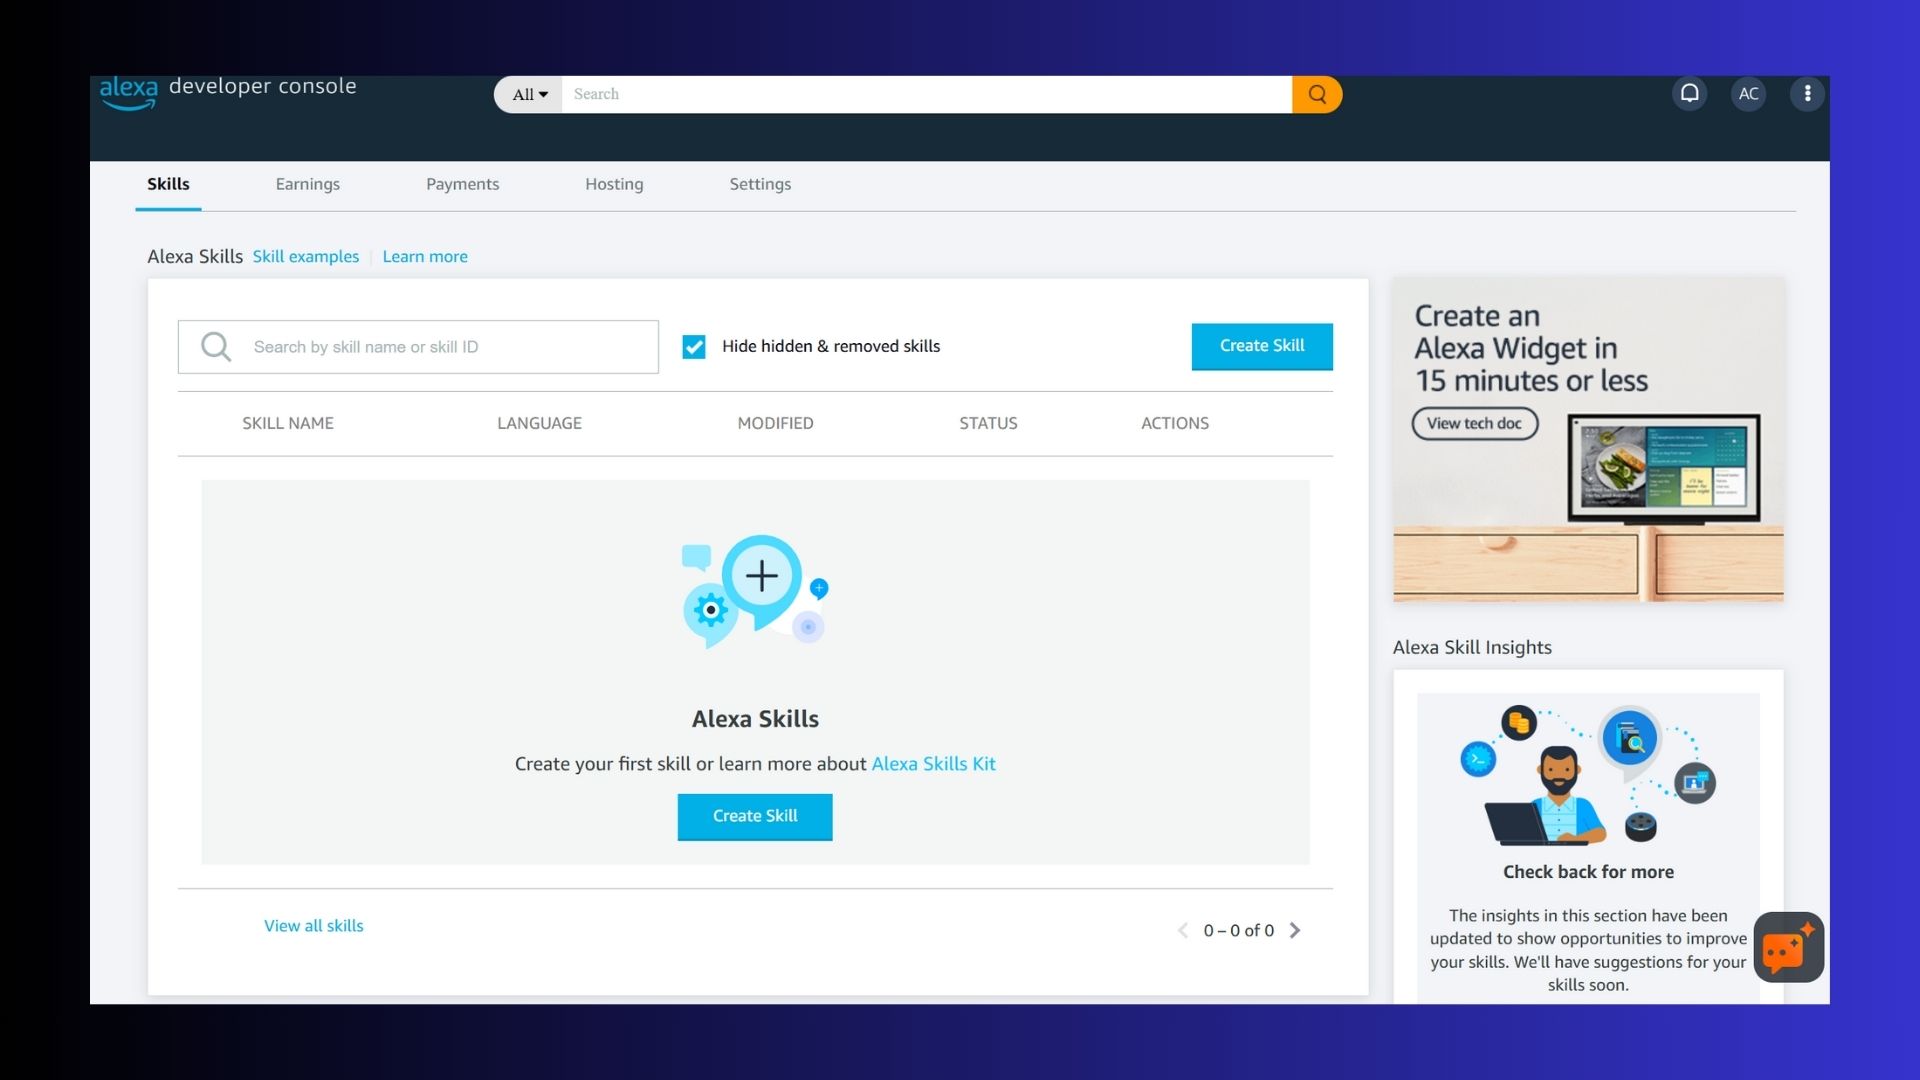The width and height of the screenshot is (1920, 1080).
Task: Click the orange search magnifier button
Action: [x=1316, y=94]
